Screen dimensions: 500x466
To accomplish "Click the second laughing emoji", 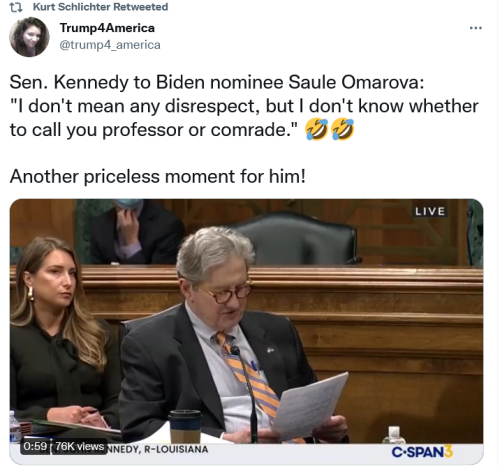I will tap(343, 129).
